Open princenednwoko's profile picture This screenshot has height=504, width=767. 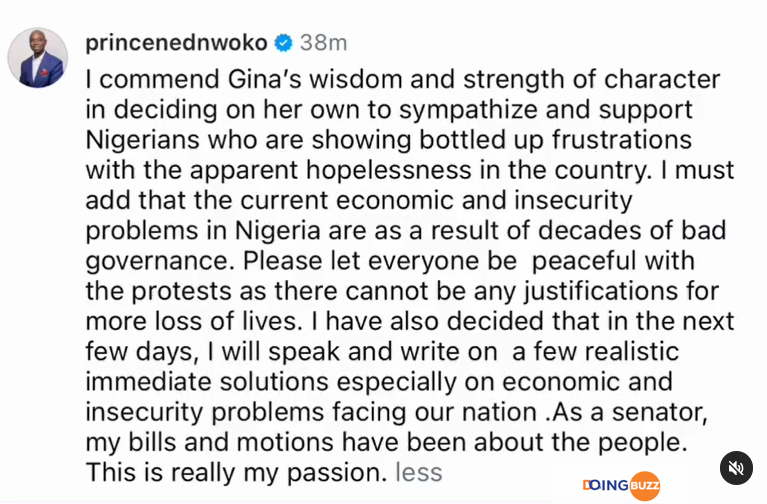tap(38, 58)
